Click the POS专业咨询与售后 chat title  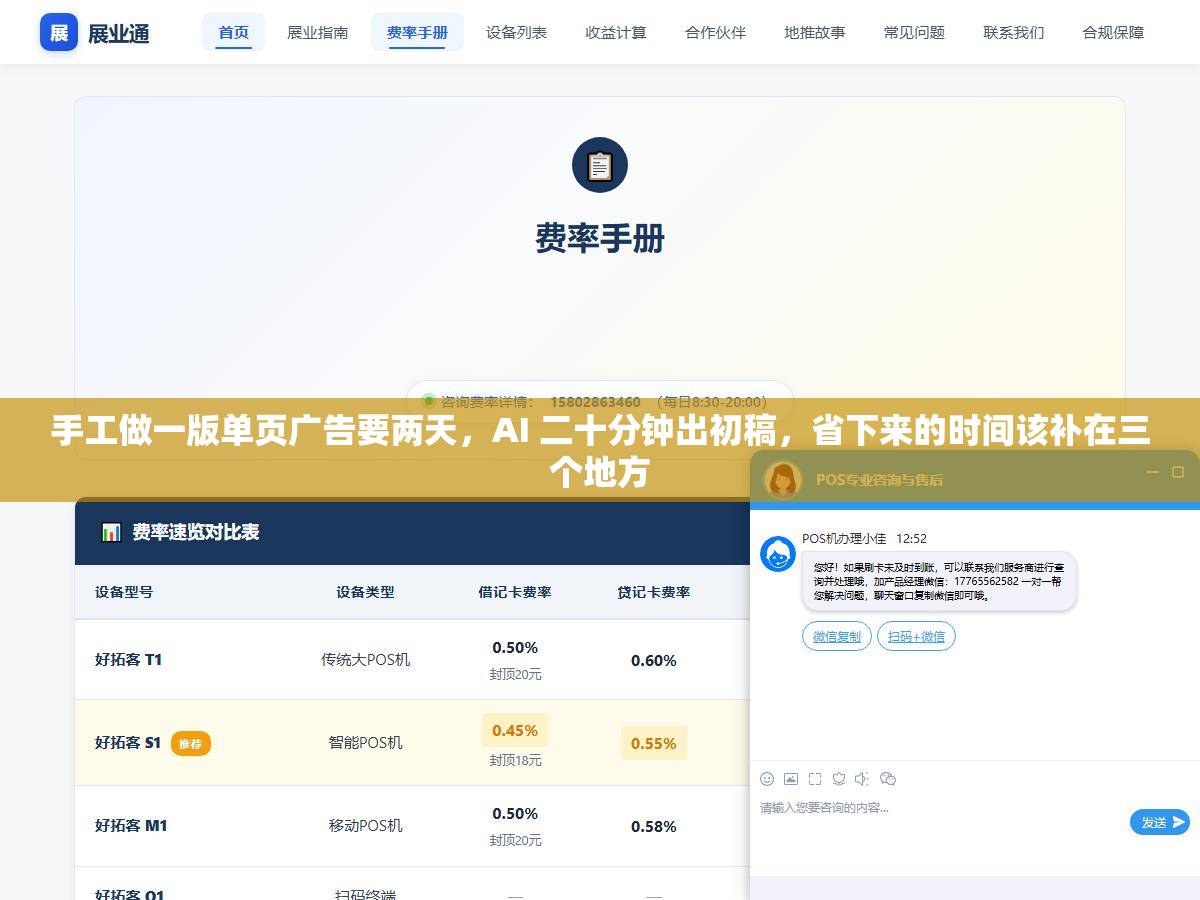(x=879, y=480)
